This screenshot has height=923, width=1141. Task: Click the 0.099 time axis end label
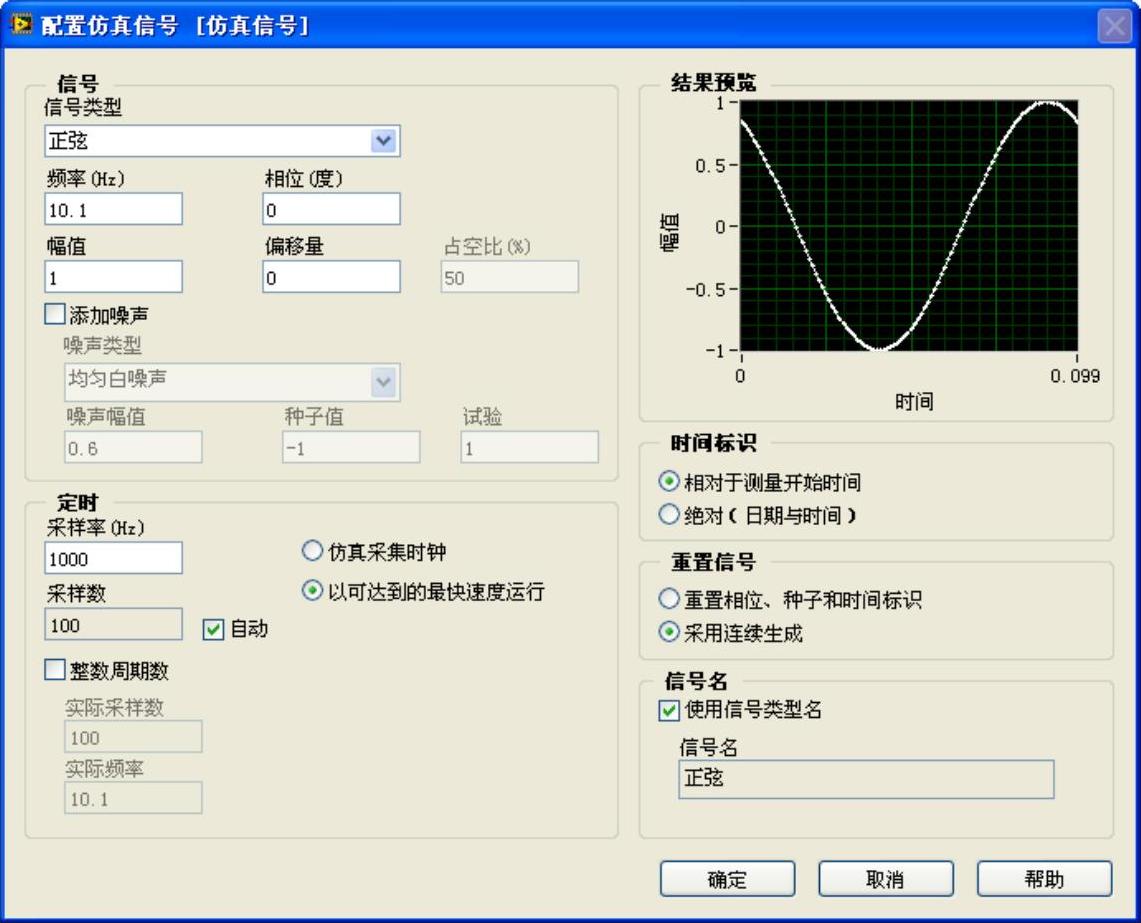(x=1075, y=376)
